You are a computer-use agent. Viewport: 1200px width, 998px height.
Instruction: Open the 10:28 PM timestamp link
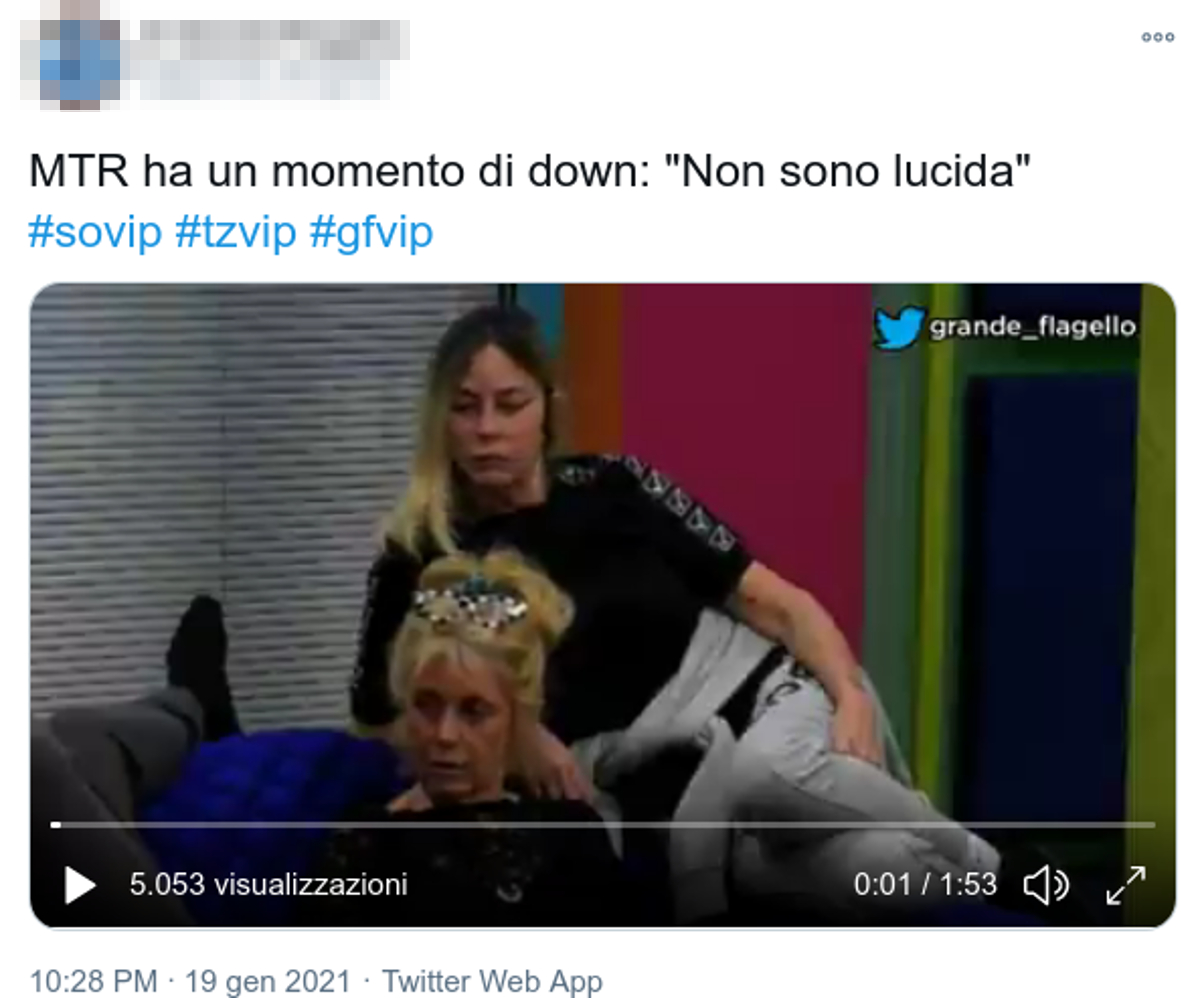pyautogui.click(x=93, y=980)
